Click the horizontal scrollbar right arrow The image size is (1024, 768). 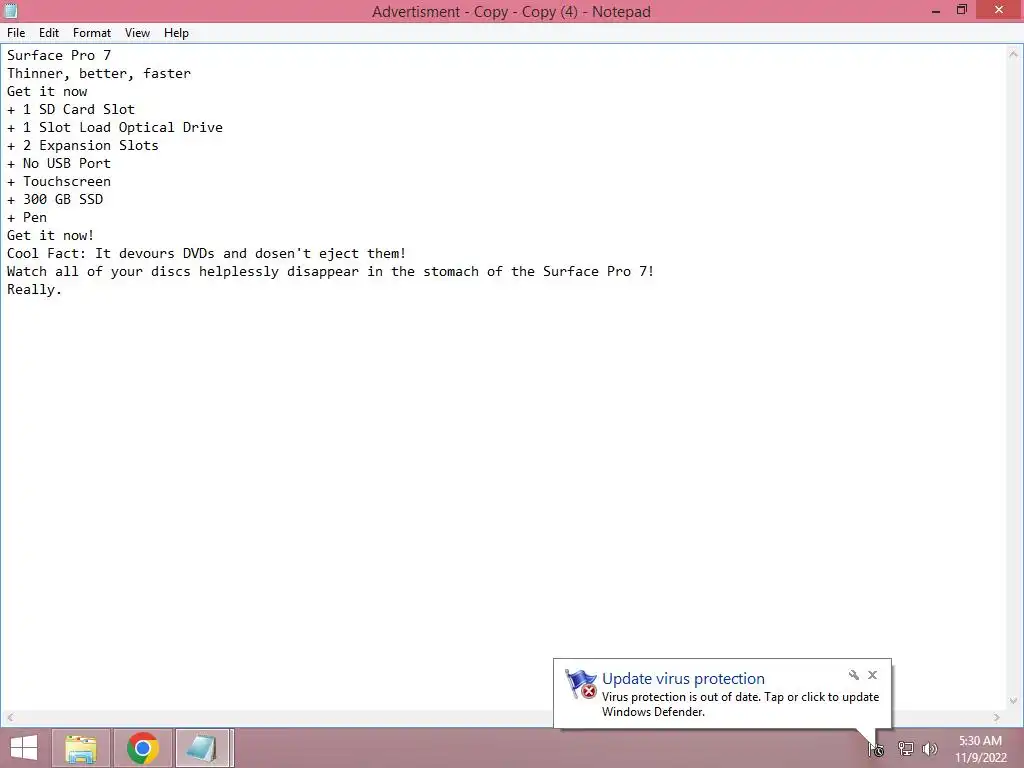997,718
